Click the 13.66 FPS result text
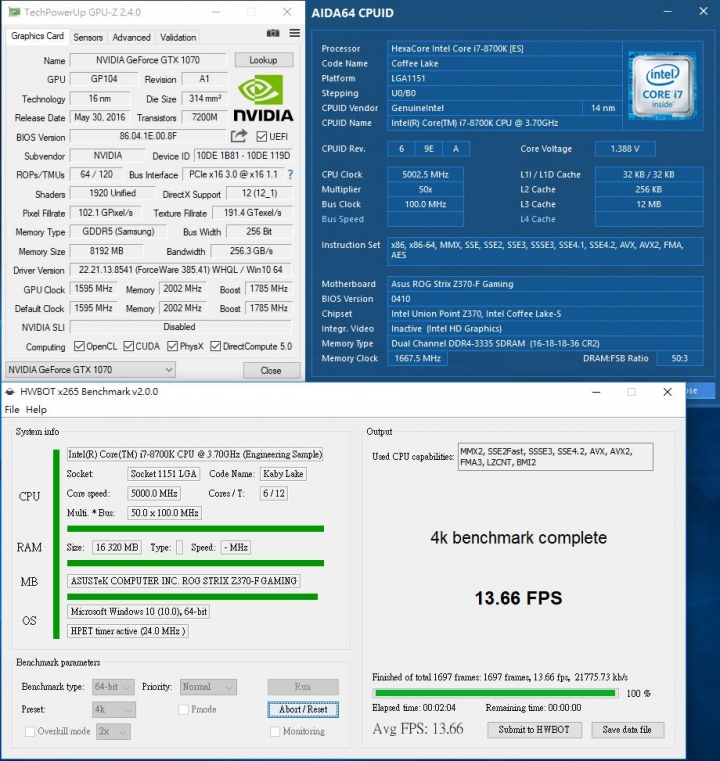This screenshot has width=720, height=761. click(x=519, y=598)
